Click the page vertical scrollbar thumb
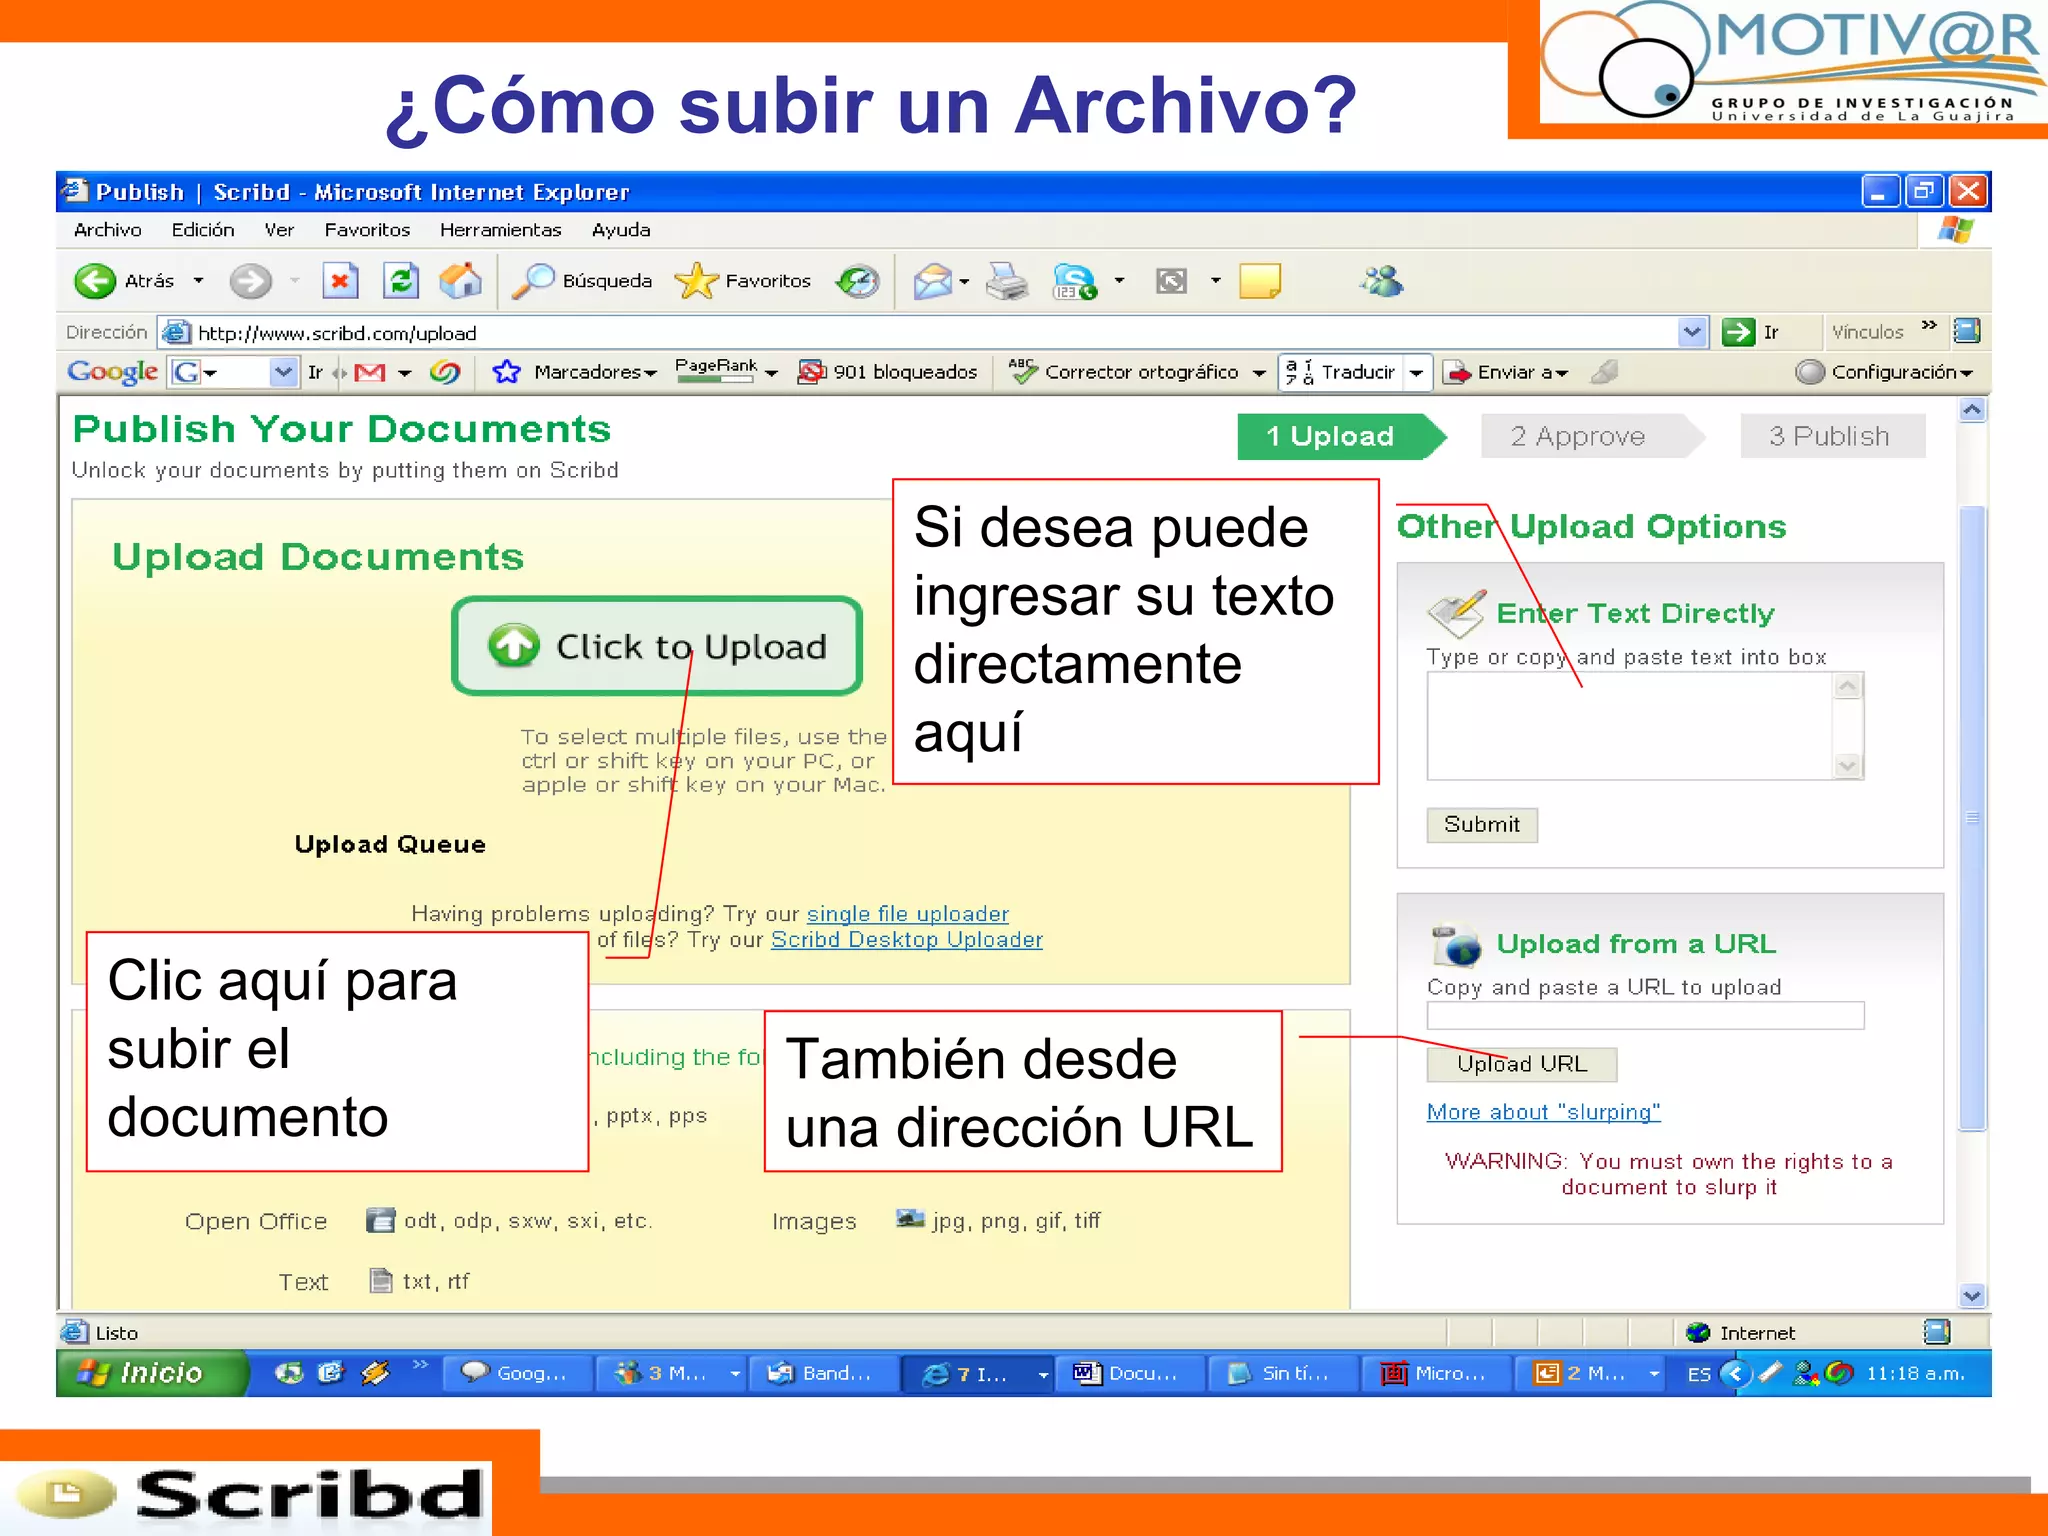Viewport: 2048px width, 1536px height. (x=1972, y=818)
